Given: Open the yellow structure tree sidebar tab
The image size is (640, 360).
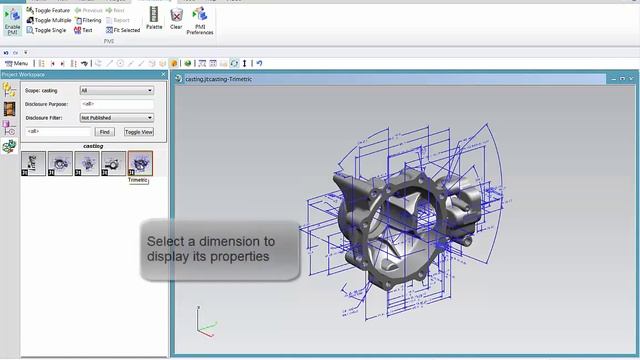Looking at the screenshot, I should coord(9,89).
